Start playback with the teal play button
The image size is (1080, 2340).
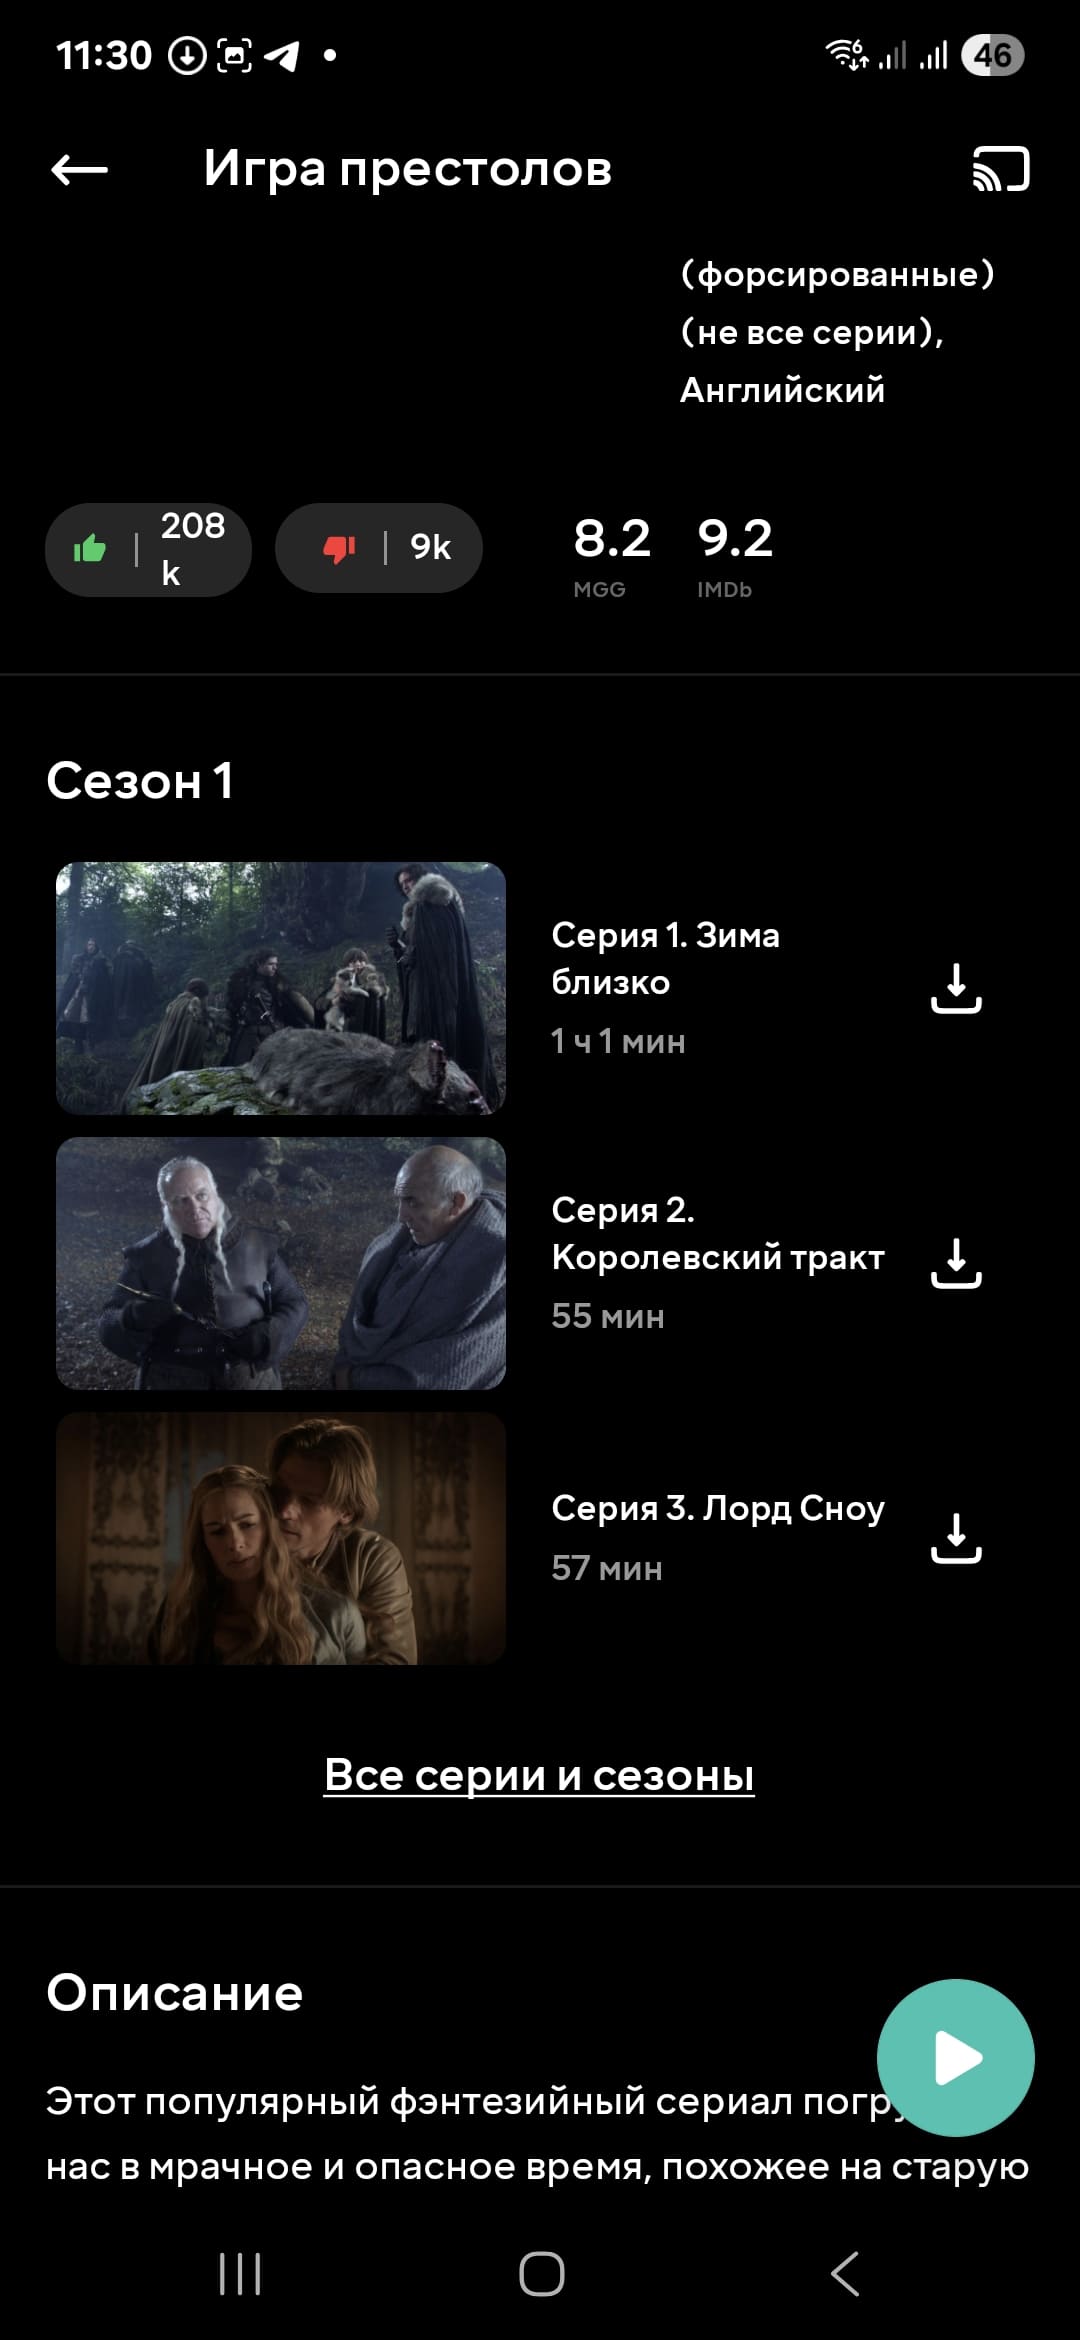point(955,2058)
